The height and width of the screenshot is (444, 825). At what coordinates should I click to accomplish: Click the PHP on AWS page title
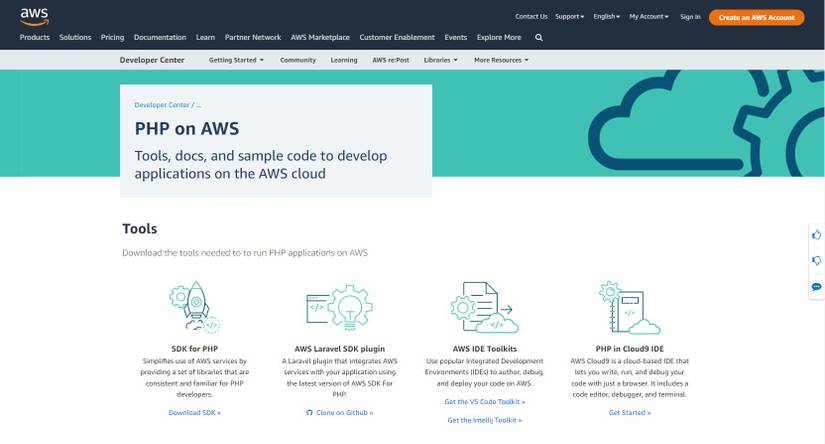(x=187, y=129)
